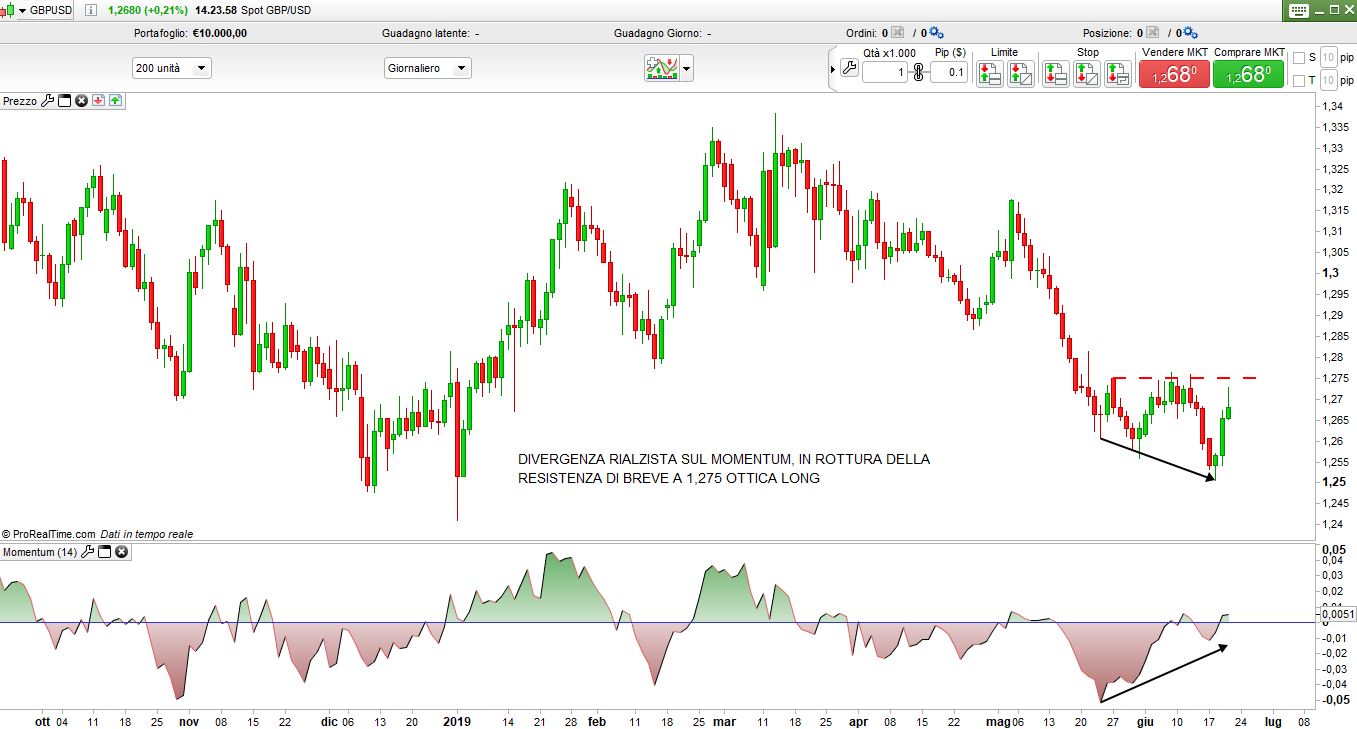Click the indicators chart icon button

(x=661, y=68)
